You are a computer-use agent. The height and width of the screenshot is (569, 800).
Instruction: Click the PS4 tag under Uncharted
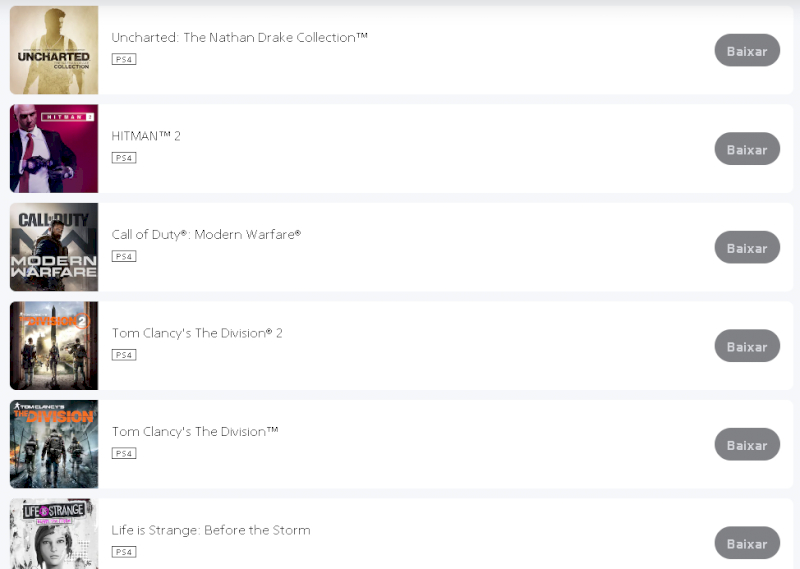[124, 59]
